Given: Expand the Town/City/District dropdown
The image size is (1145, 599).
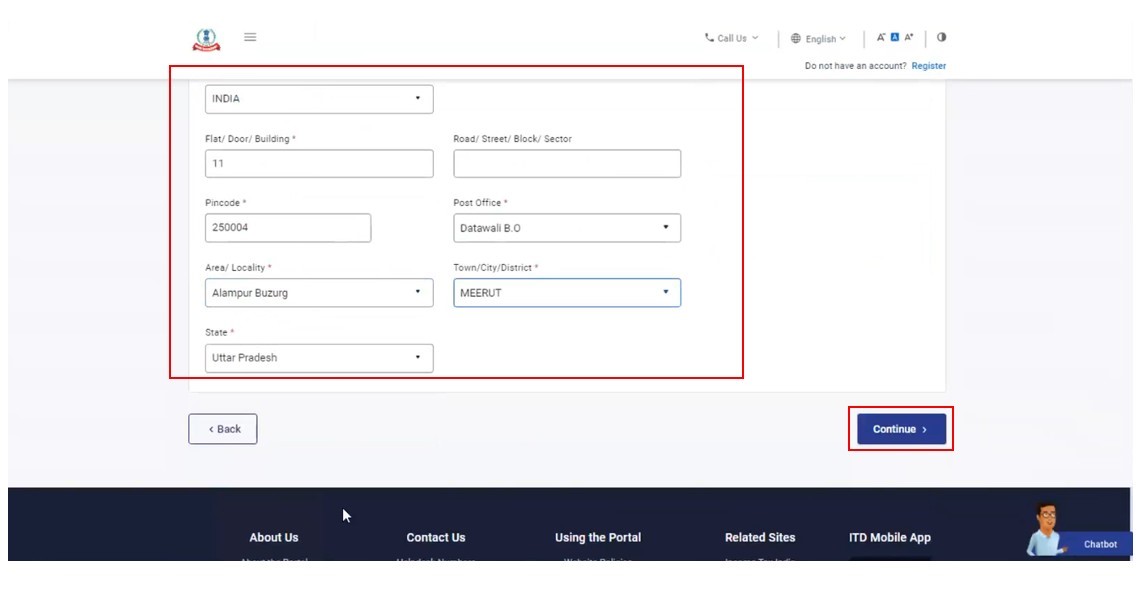Looking at the screenshot, I should pyautogui.click(x=567, y=293).
